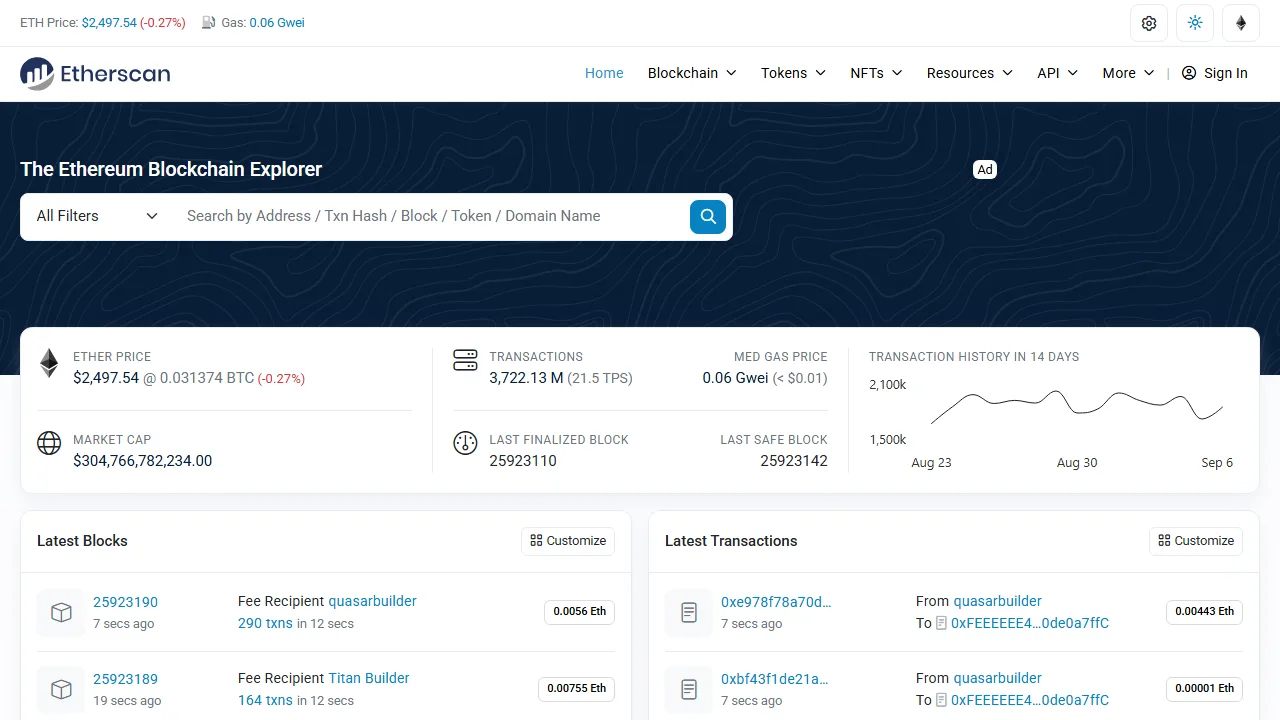Click last finalized block 25923110
This screenshot has width=1280, height=720.
pyautogui.click(x=523, y=461)
